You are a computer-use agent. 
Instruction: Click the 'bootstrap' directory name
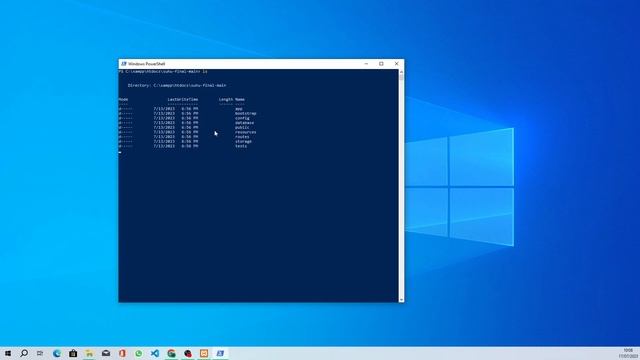coord(246,113)
